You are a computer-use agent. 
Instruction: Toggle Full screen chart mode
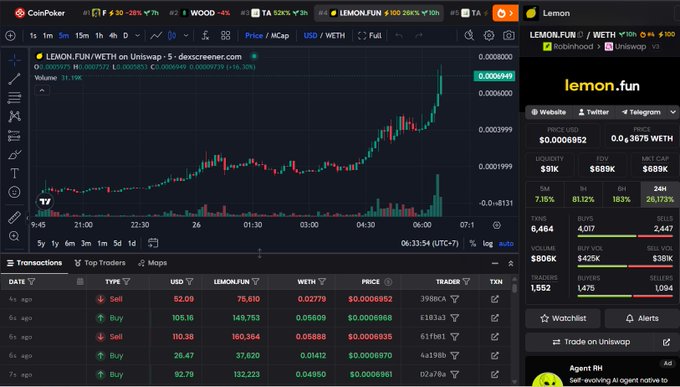click(369, 36)
